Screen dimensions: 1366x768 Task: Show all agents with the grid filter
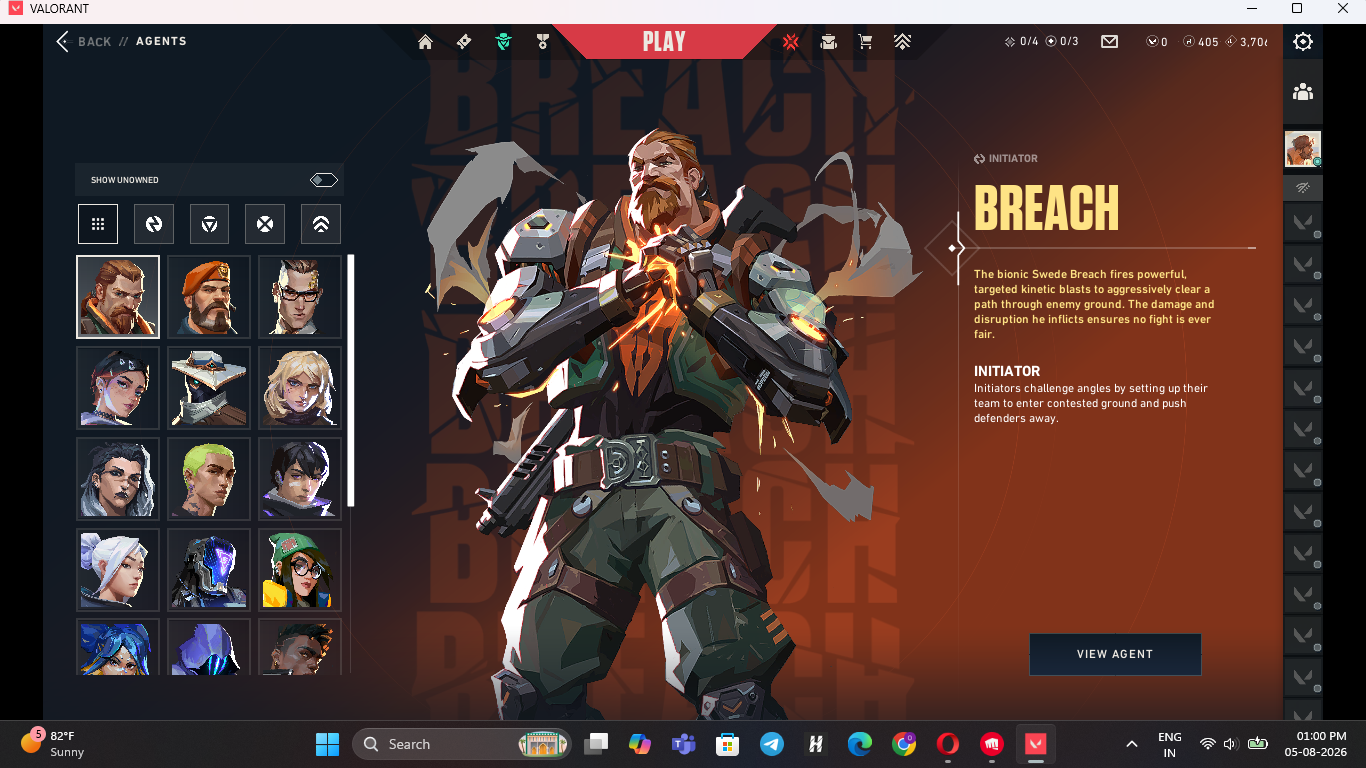tap(98, 224)
